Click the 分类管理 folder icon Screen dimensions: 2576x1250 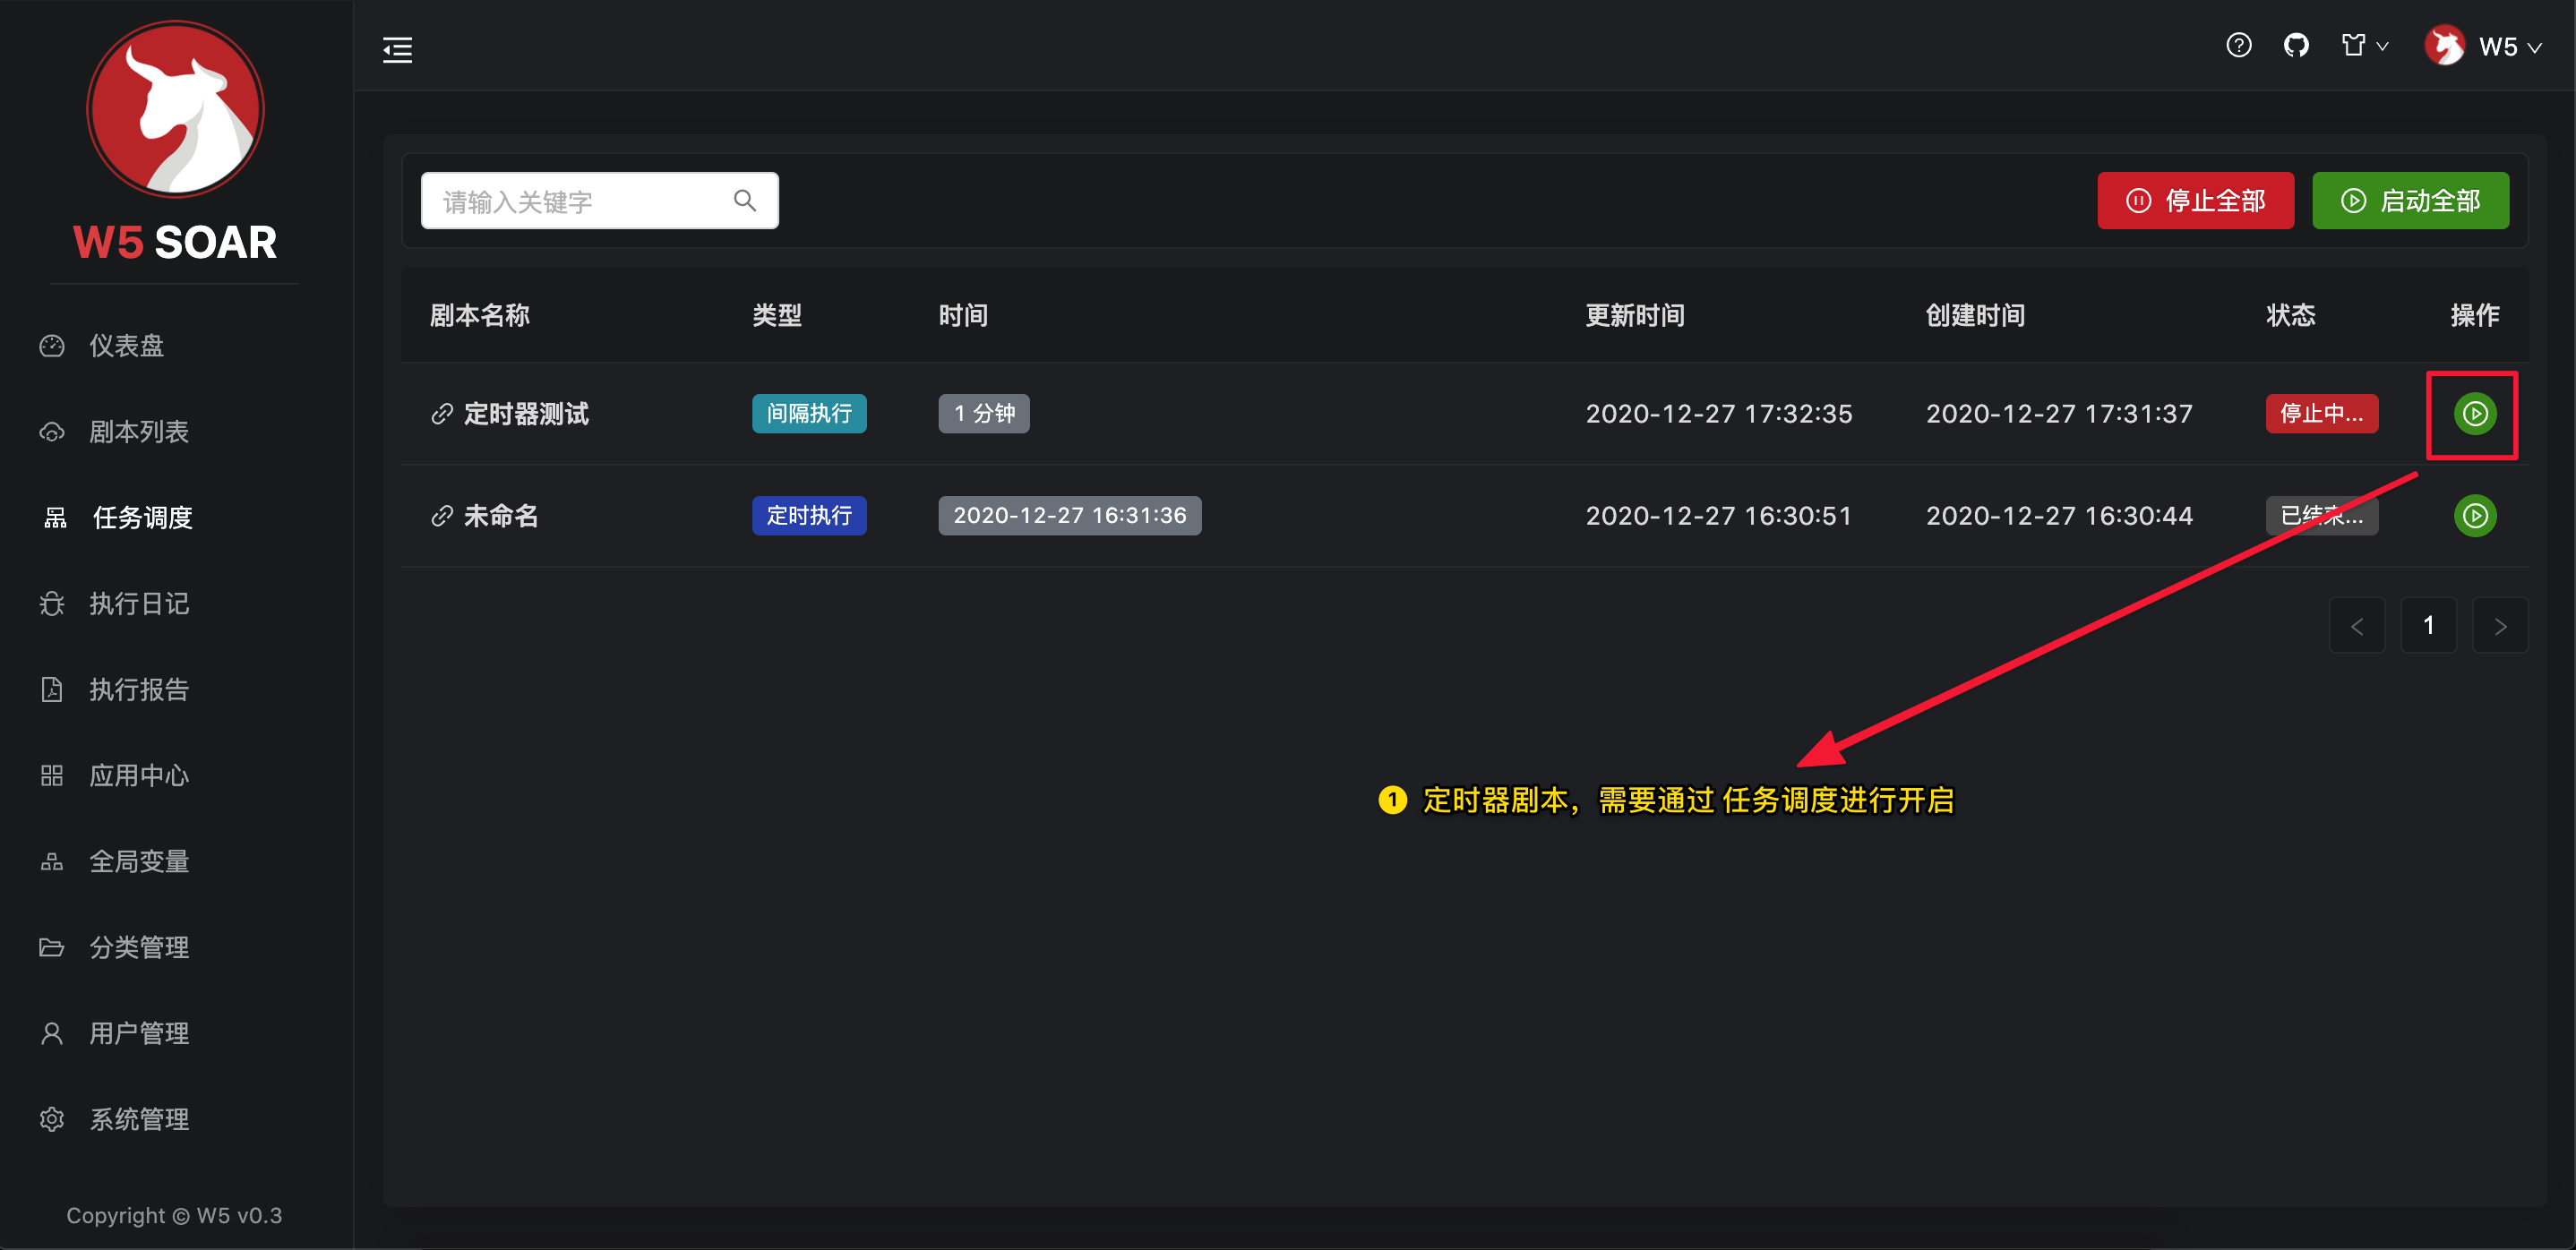[51, 947]
